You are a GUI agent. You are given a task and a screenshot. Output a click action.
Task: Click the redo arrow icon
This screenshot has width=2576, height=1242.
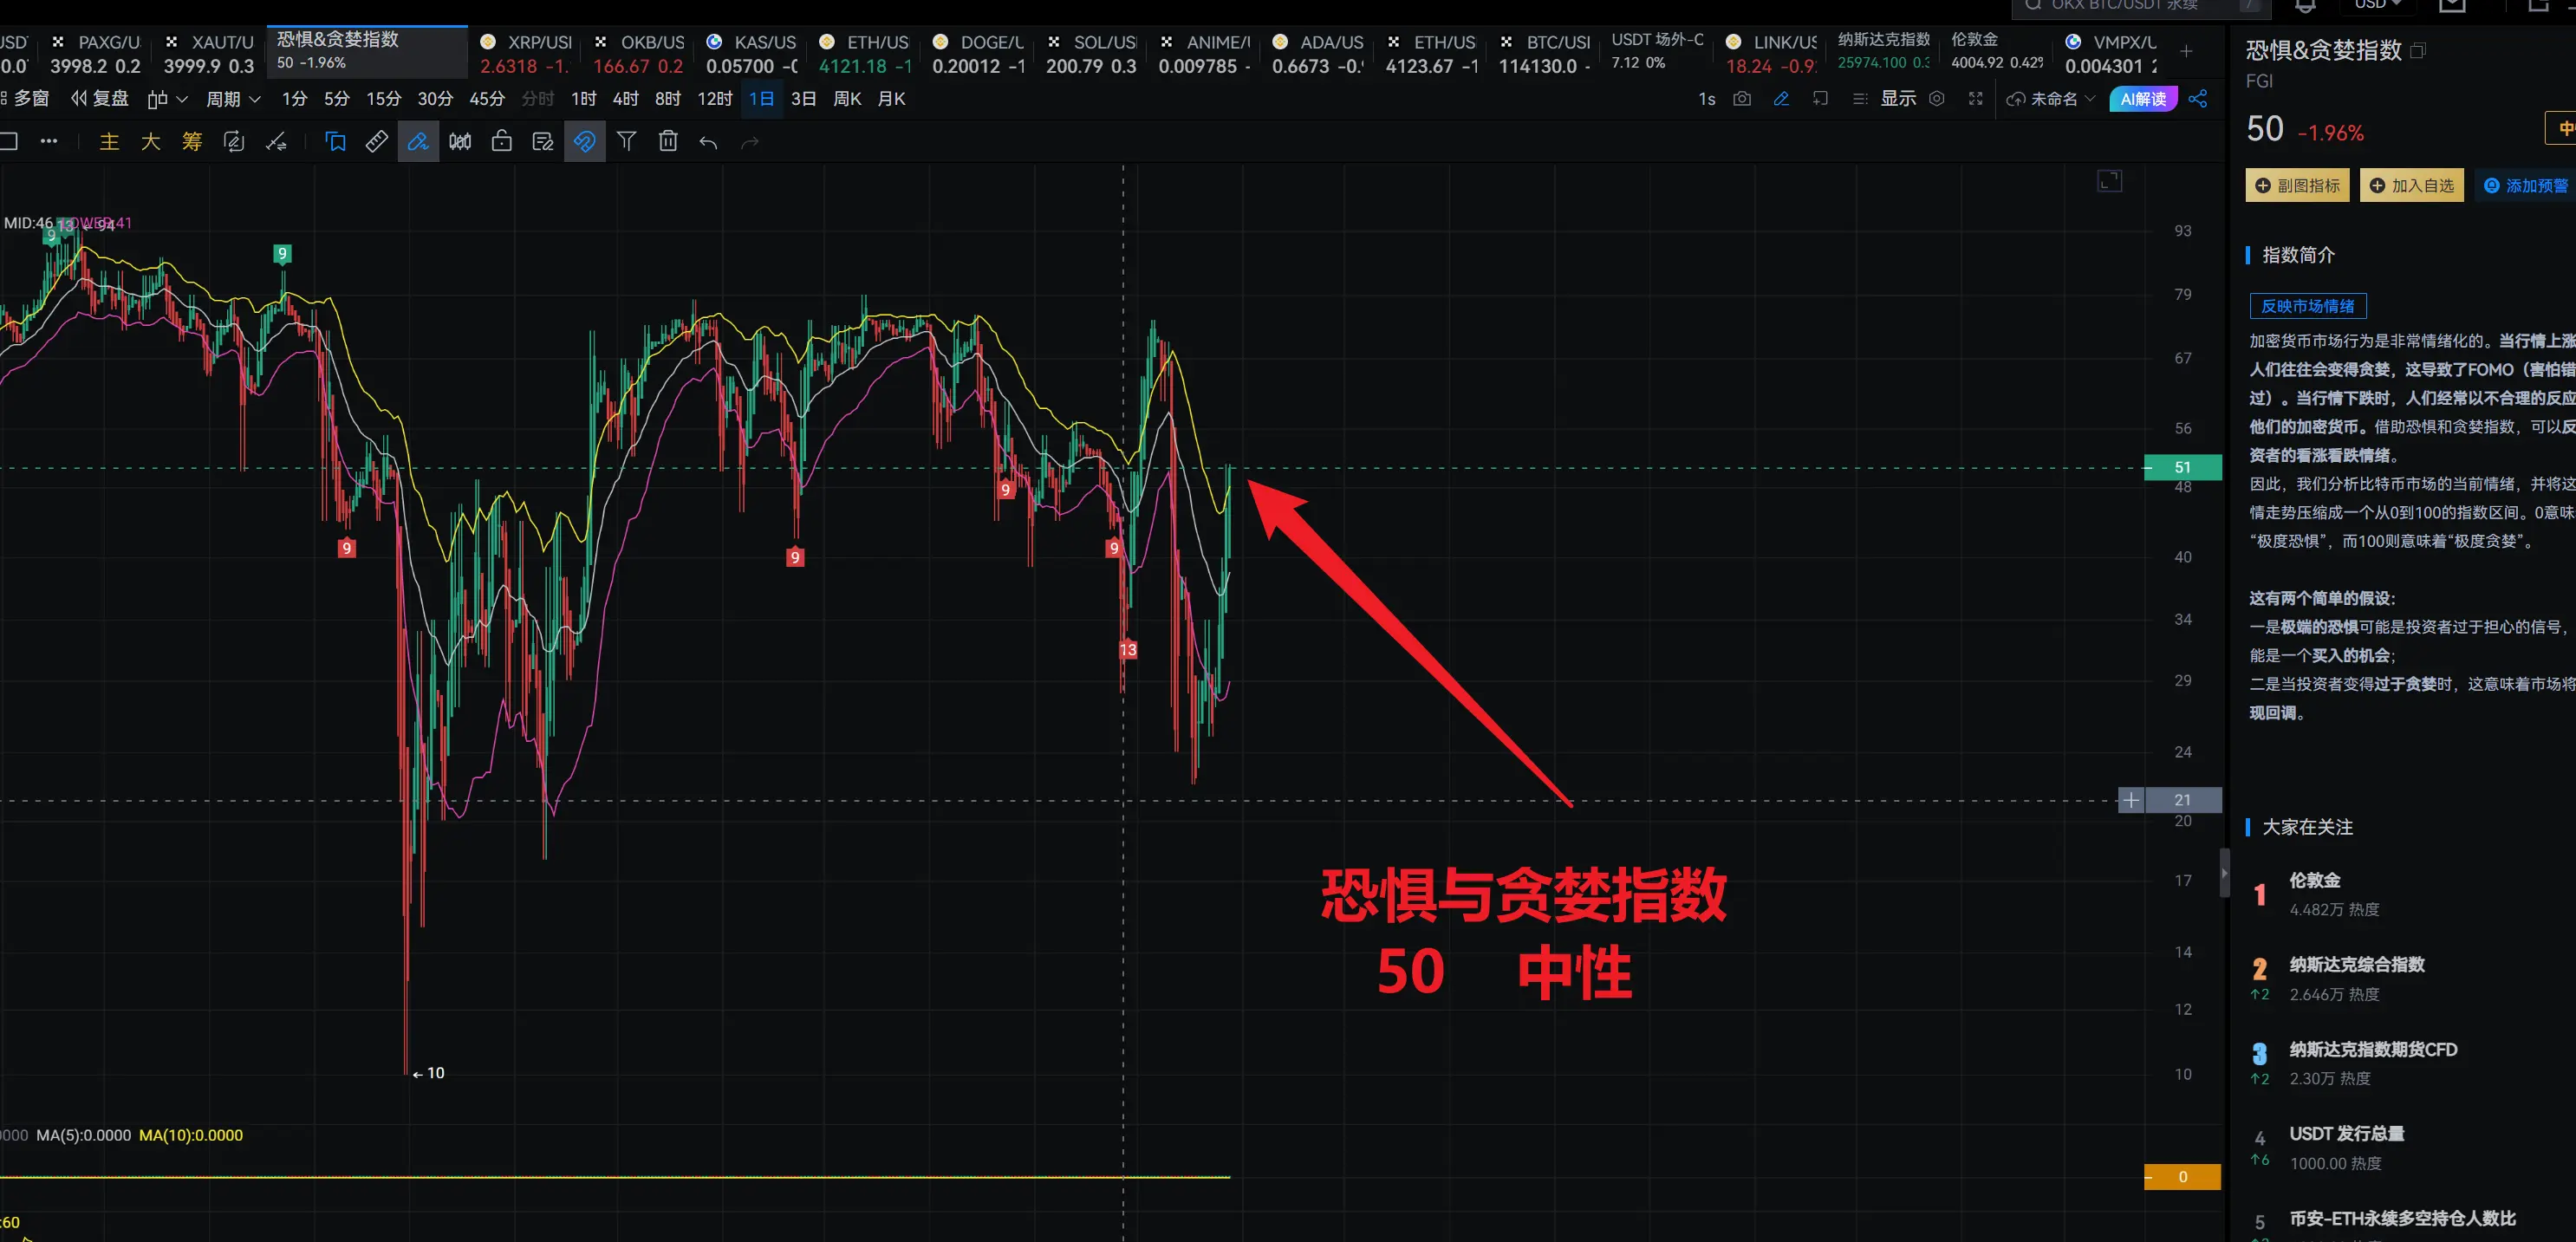click(750, 142)
